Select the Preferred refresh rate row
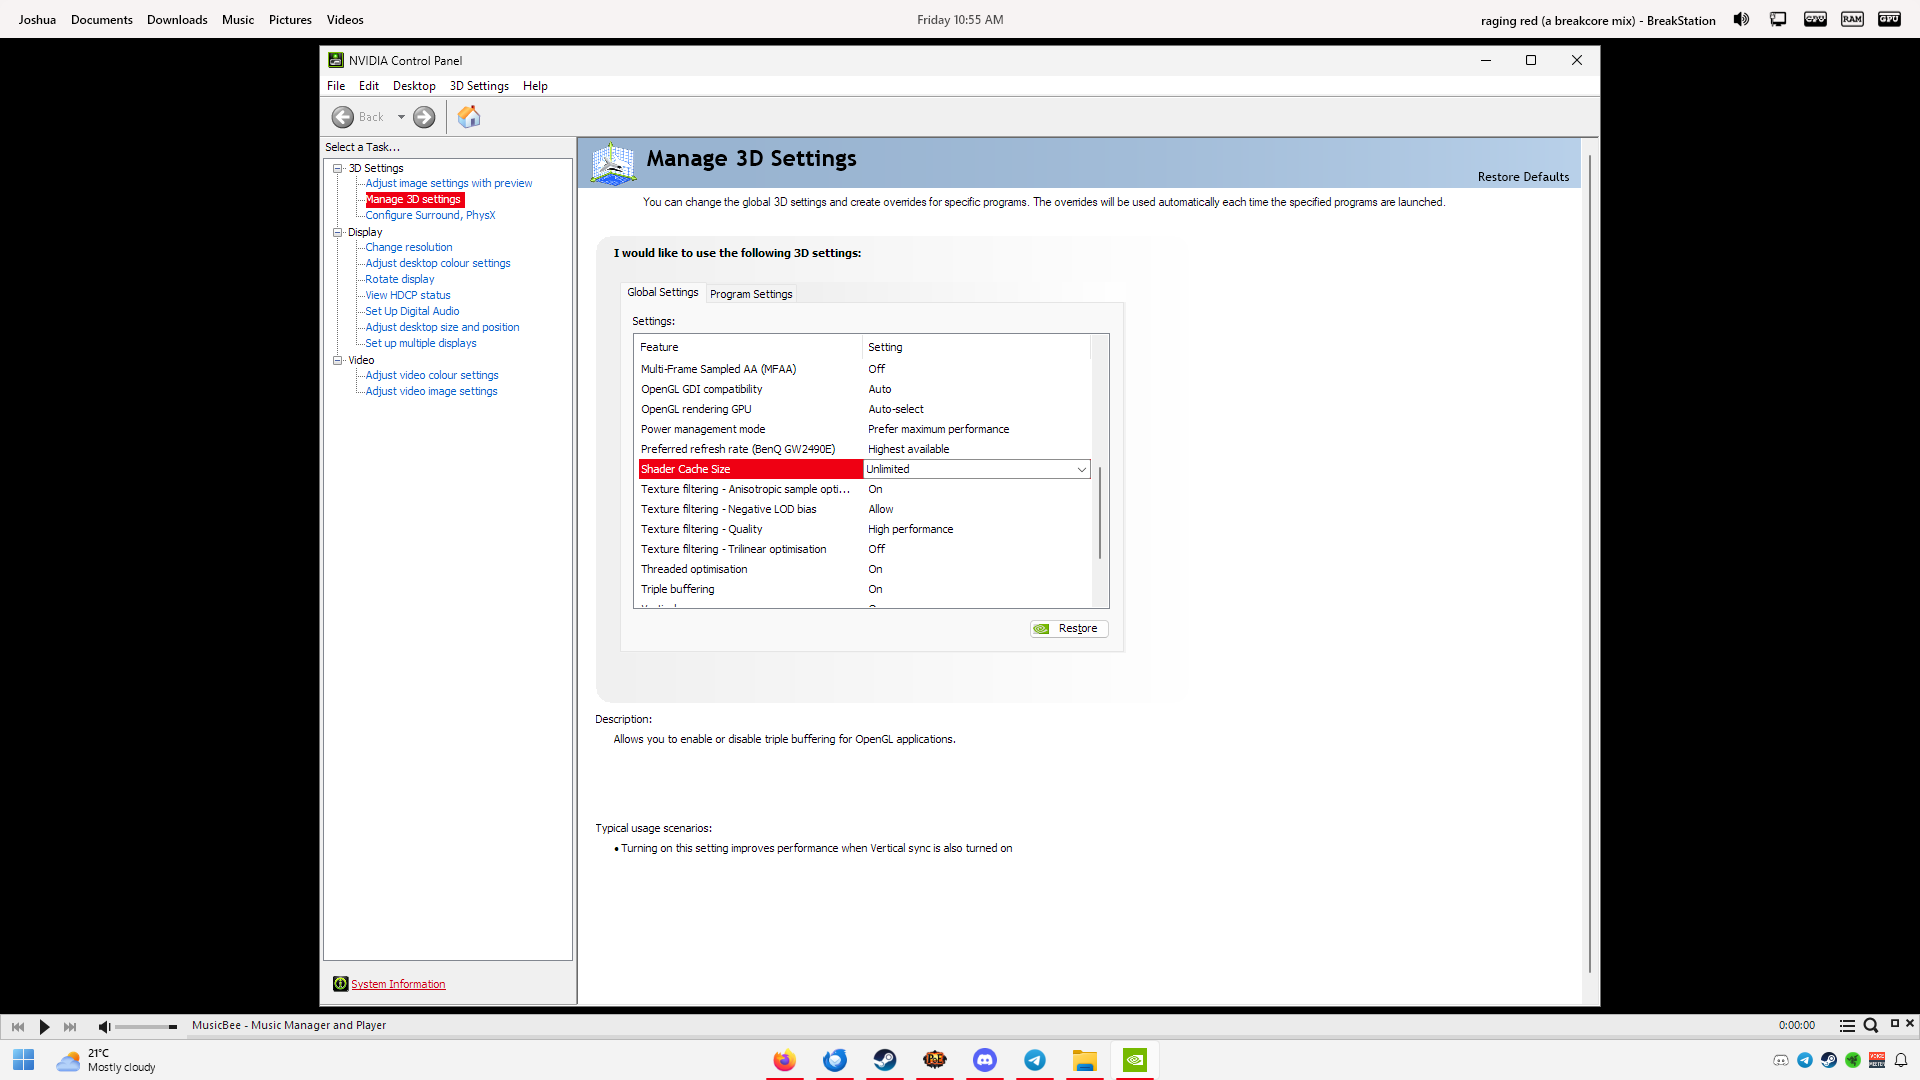This screenshot has width=1920, height=1080. tap(864, 449)
